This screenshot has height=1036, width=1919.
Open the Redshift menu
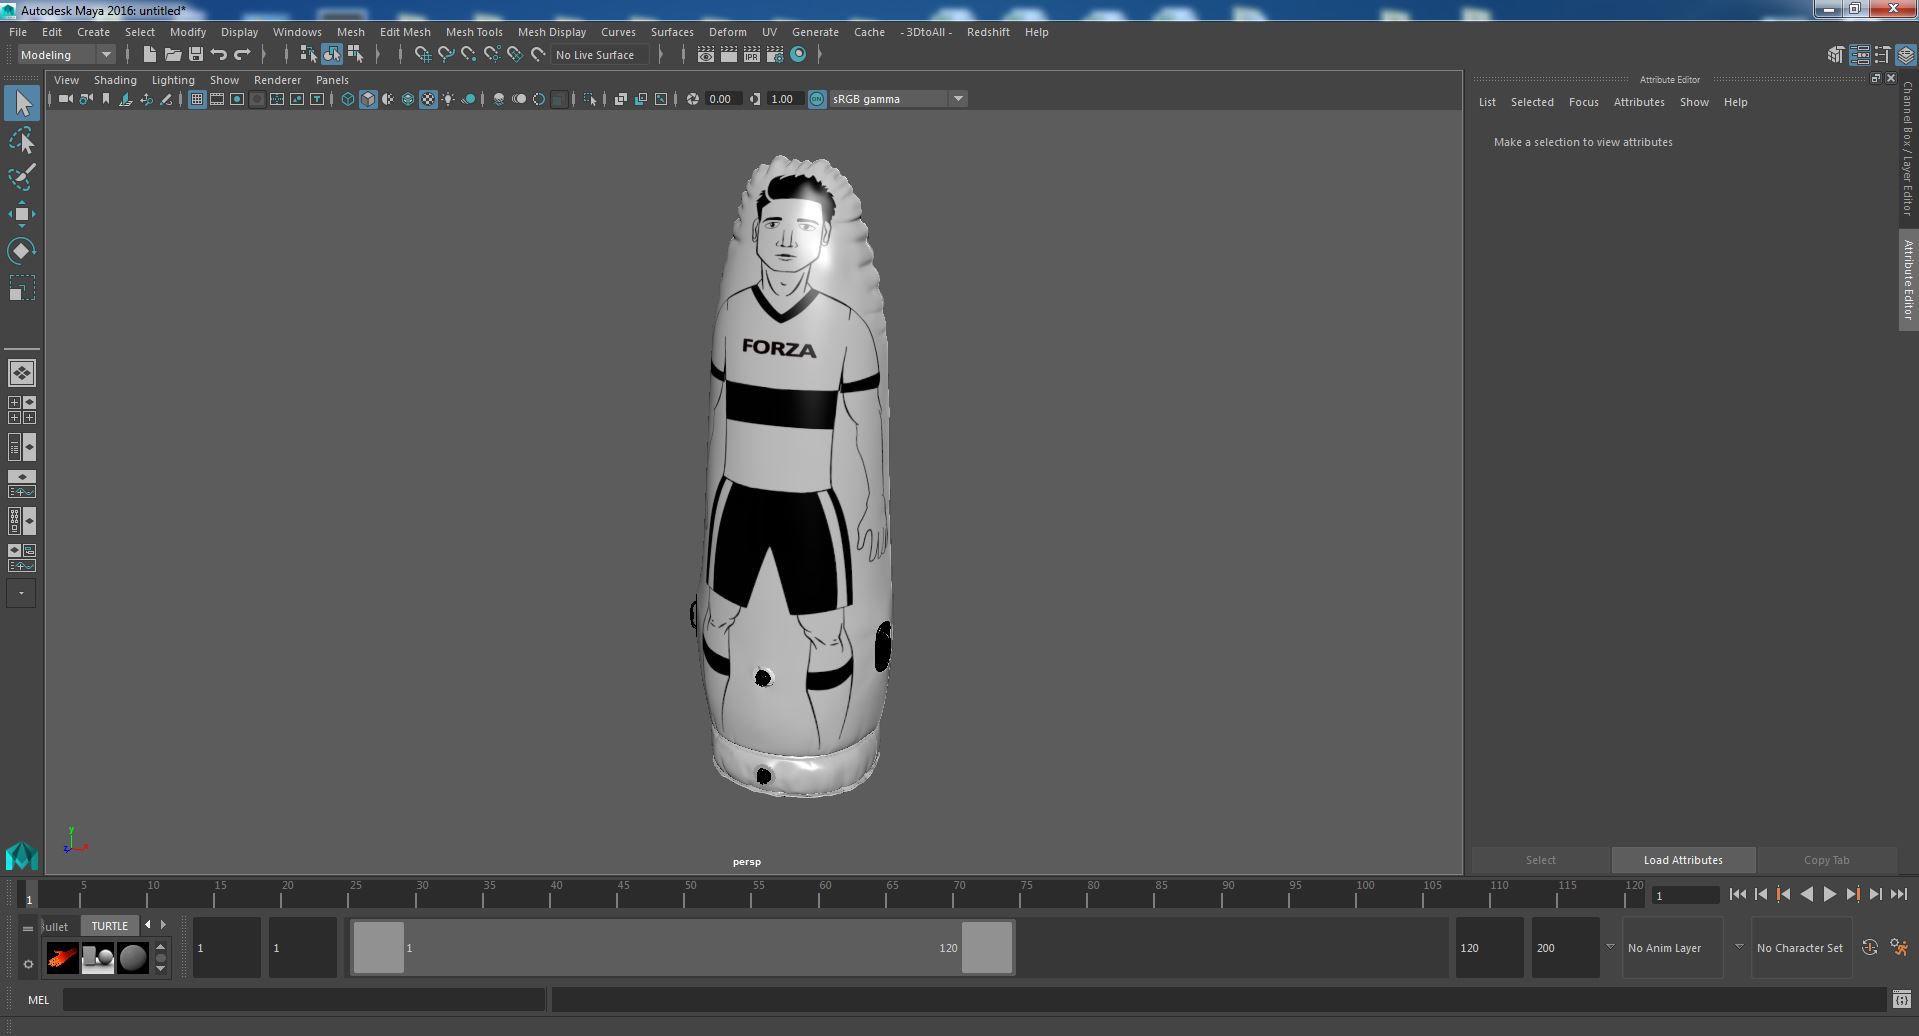point(988,32)
